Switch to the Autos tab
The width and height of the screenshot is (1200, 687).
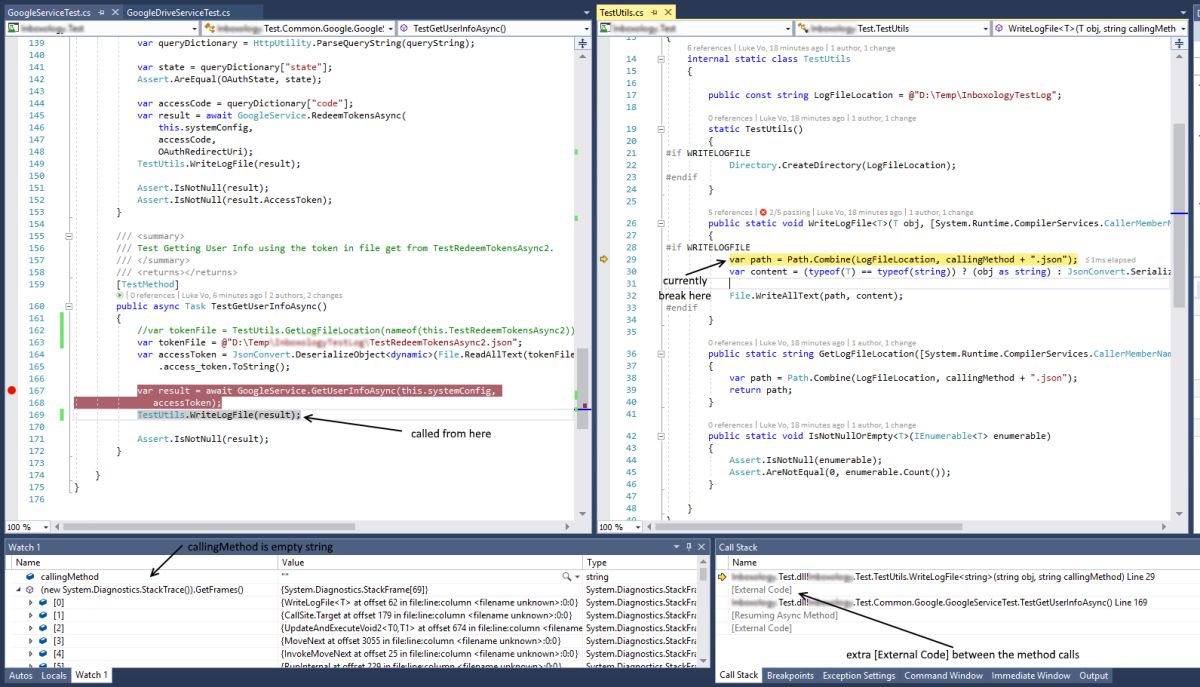tap(20, 676)
